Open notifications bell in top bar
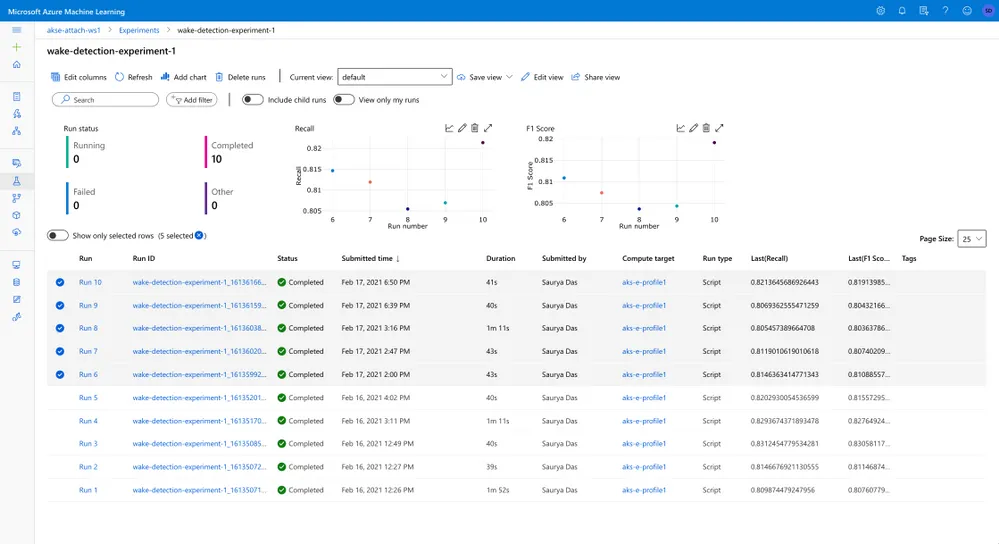999x544 pixels. click(x=902, y=11)
